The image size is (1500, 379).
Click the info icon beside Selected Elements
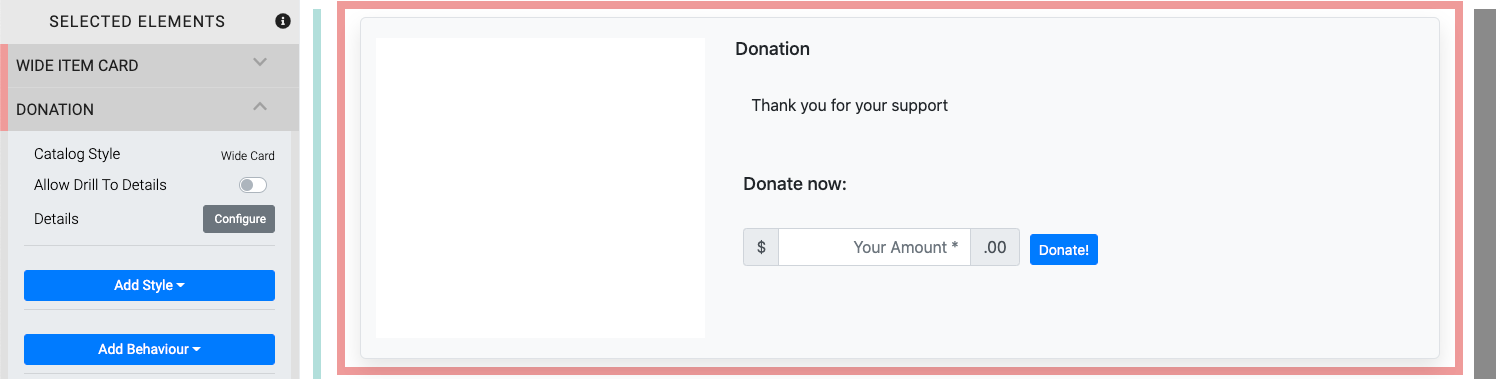(x=283, y=21)
